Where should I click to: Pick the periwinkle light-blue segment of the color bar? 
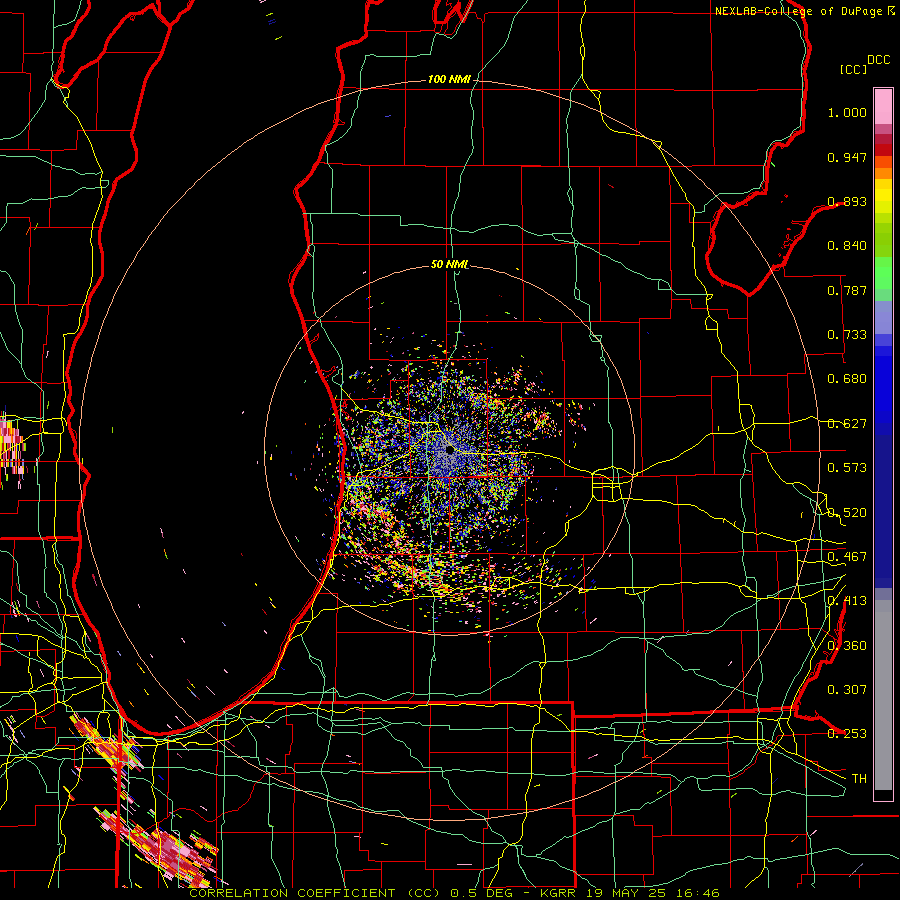tap(883, 317)
